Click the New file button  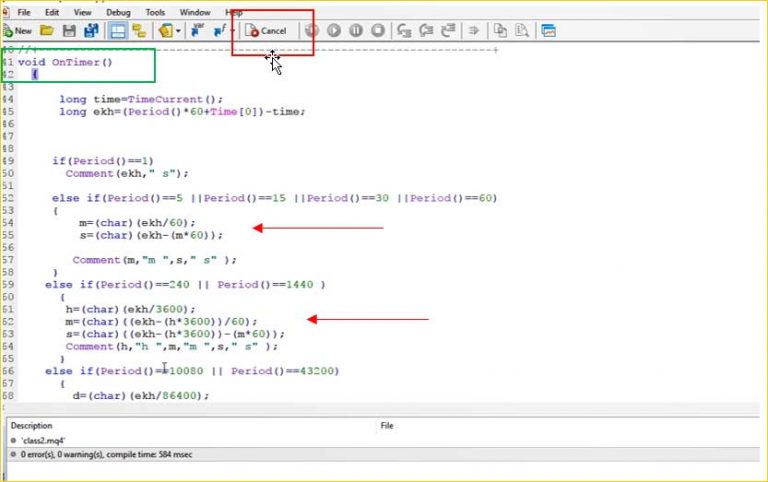tap(18, 31)
